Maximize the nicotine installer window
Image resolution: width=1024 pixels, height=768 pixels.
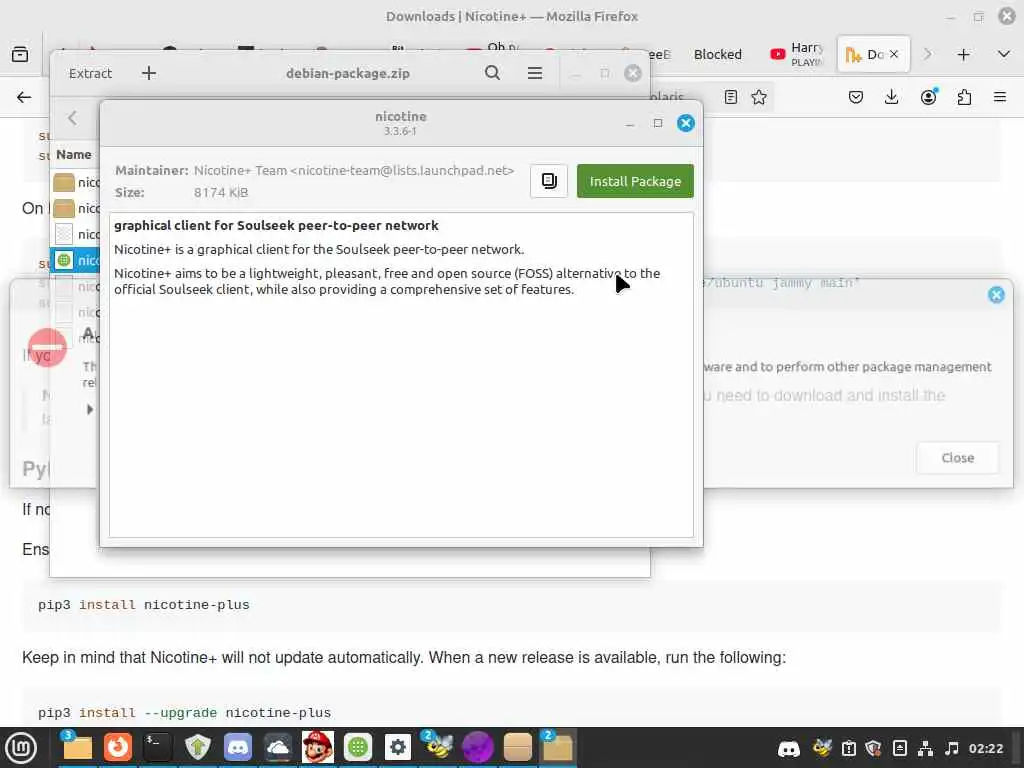point(658,123)
